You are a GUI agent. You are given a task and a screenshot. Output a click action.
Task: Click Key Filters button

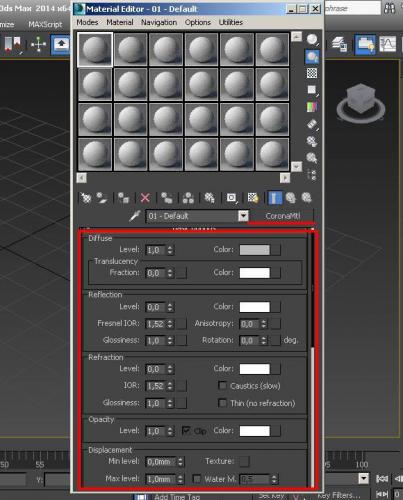[x=339, y=495]
